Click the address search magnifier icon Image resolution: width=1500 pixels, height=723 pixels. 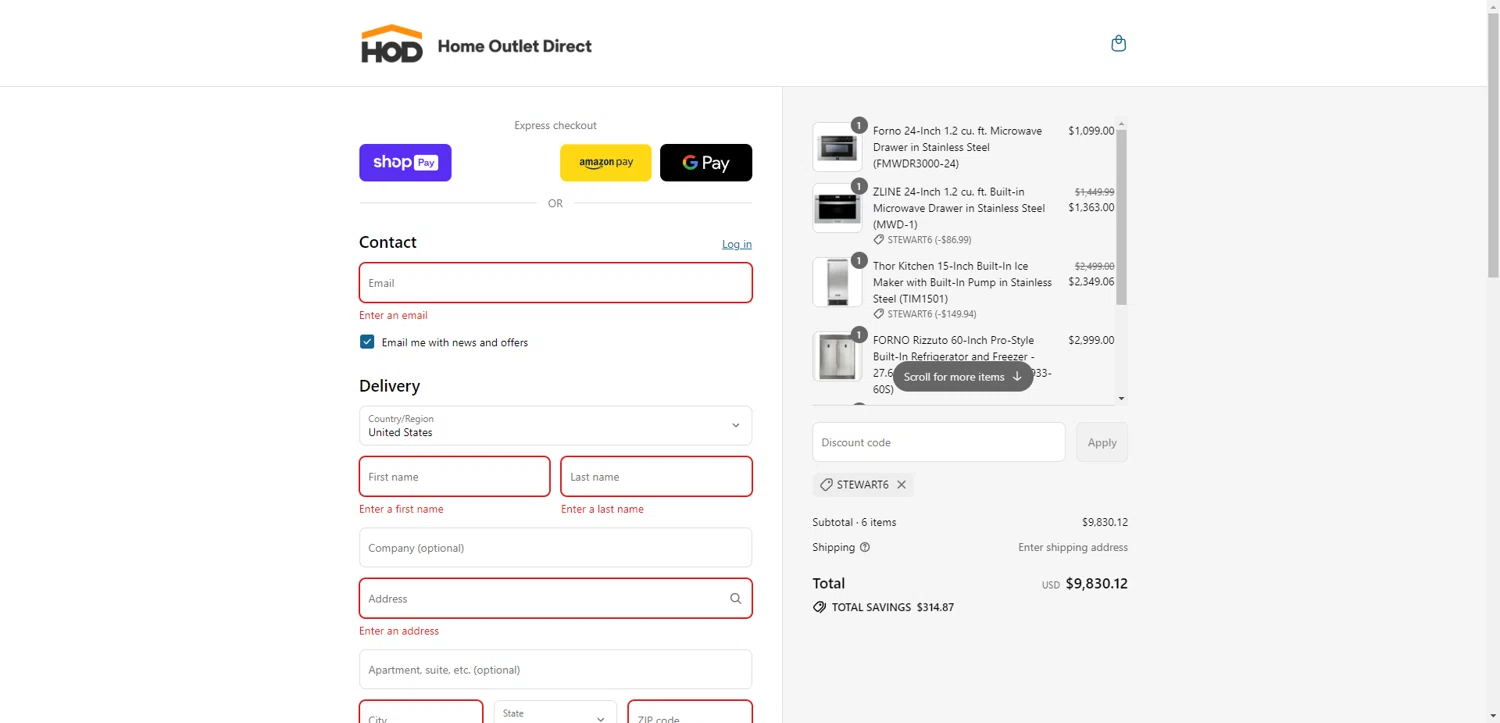(x=735, y=599)
